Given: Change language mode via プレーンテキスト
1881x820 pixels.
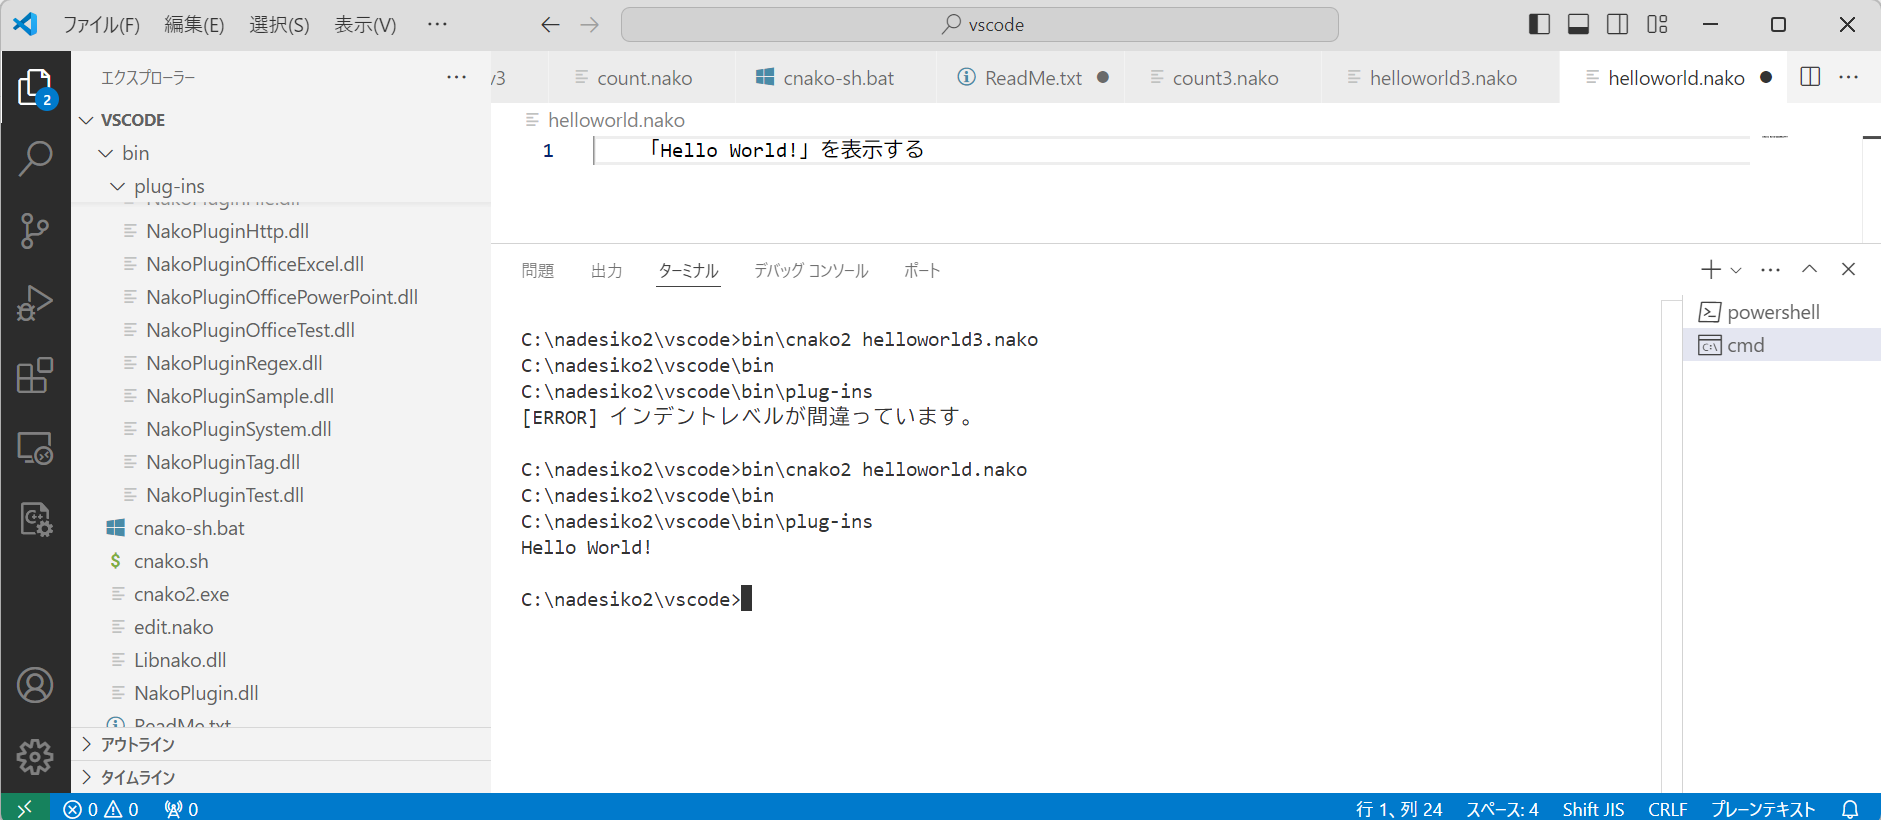Looking at the screenshot, I should 1763,808.
